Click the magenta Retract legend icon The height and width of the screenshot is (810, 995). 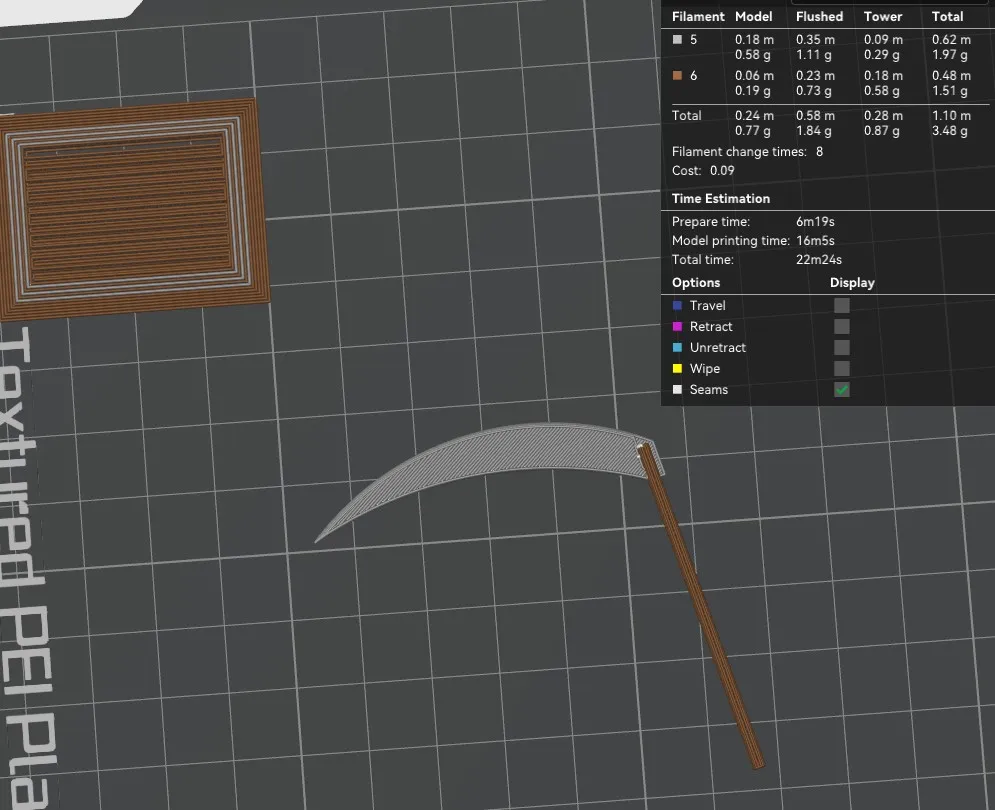coord(678,327)
